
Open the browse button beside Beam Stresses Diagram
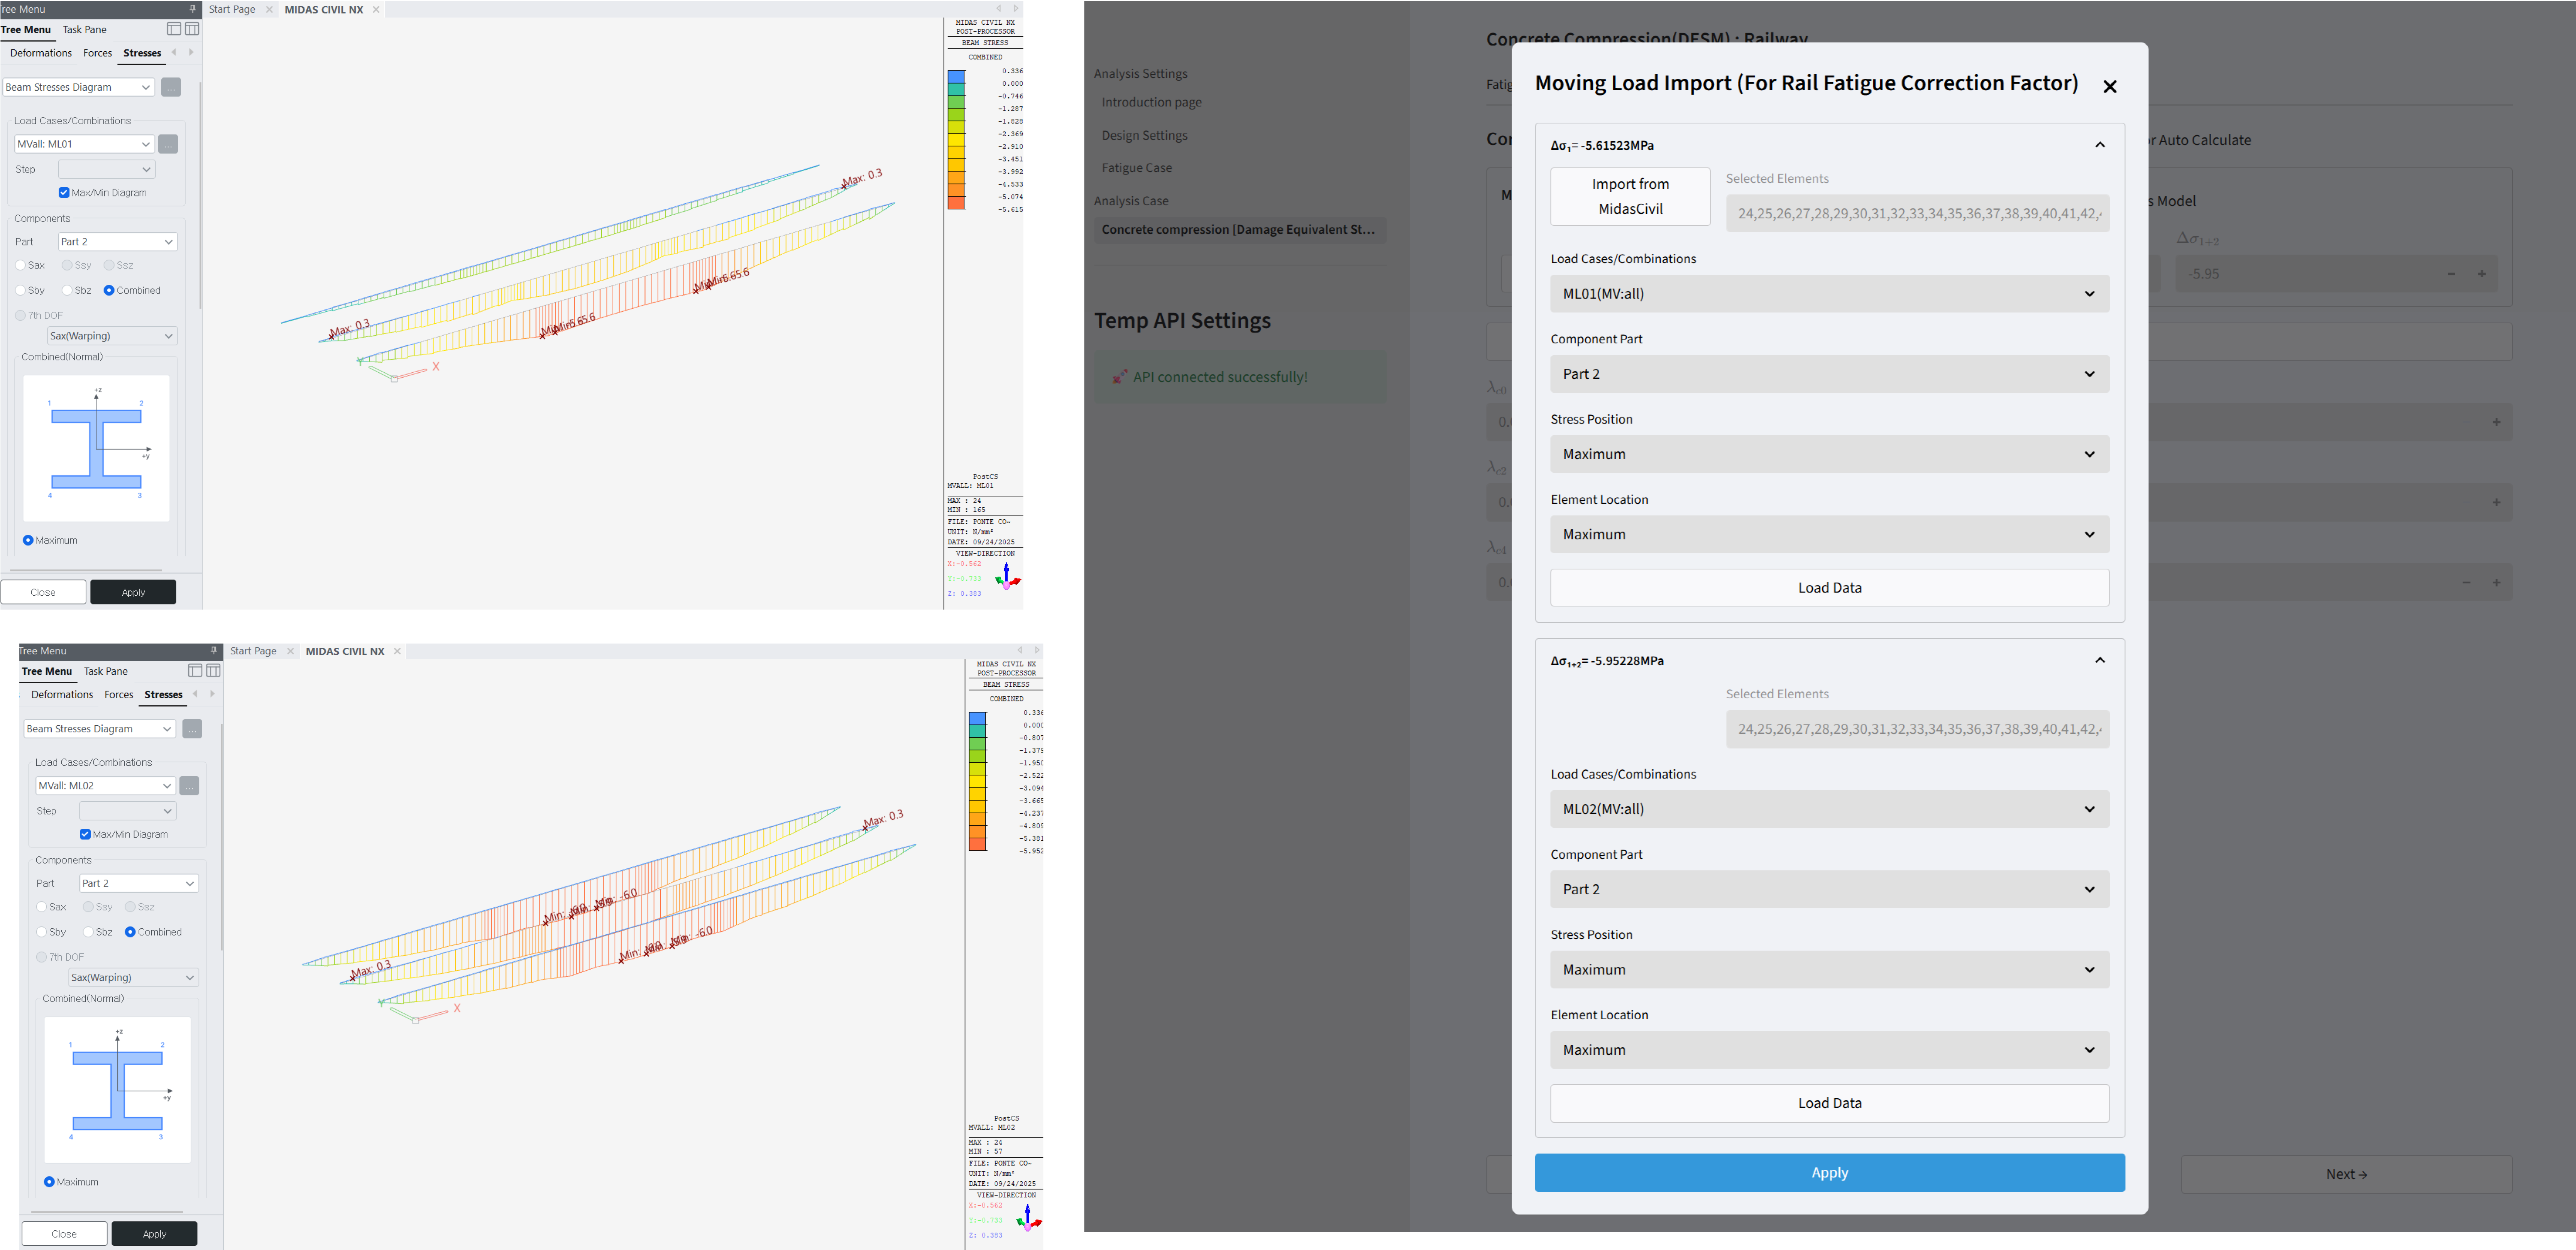tap(170, 87)
